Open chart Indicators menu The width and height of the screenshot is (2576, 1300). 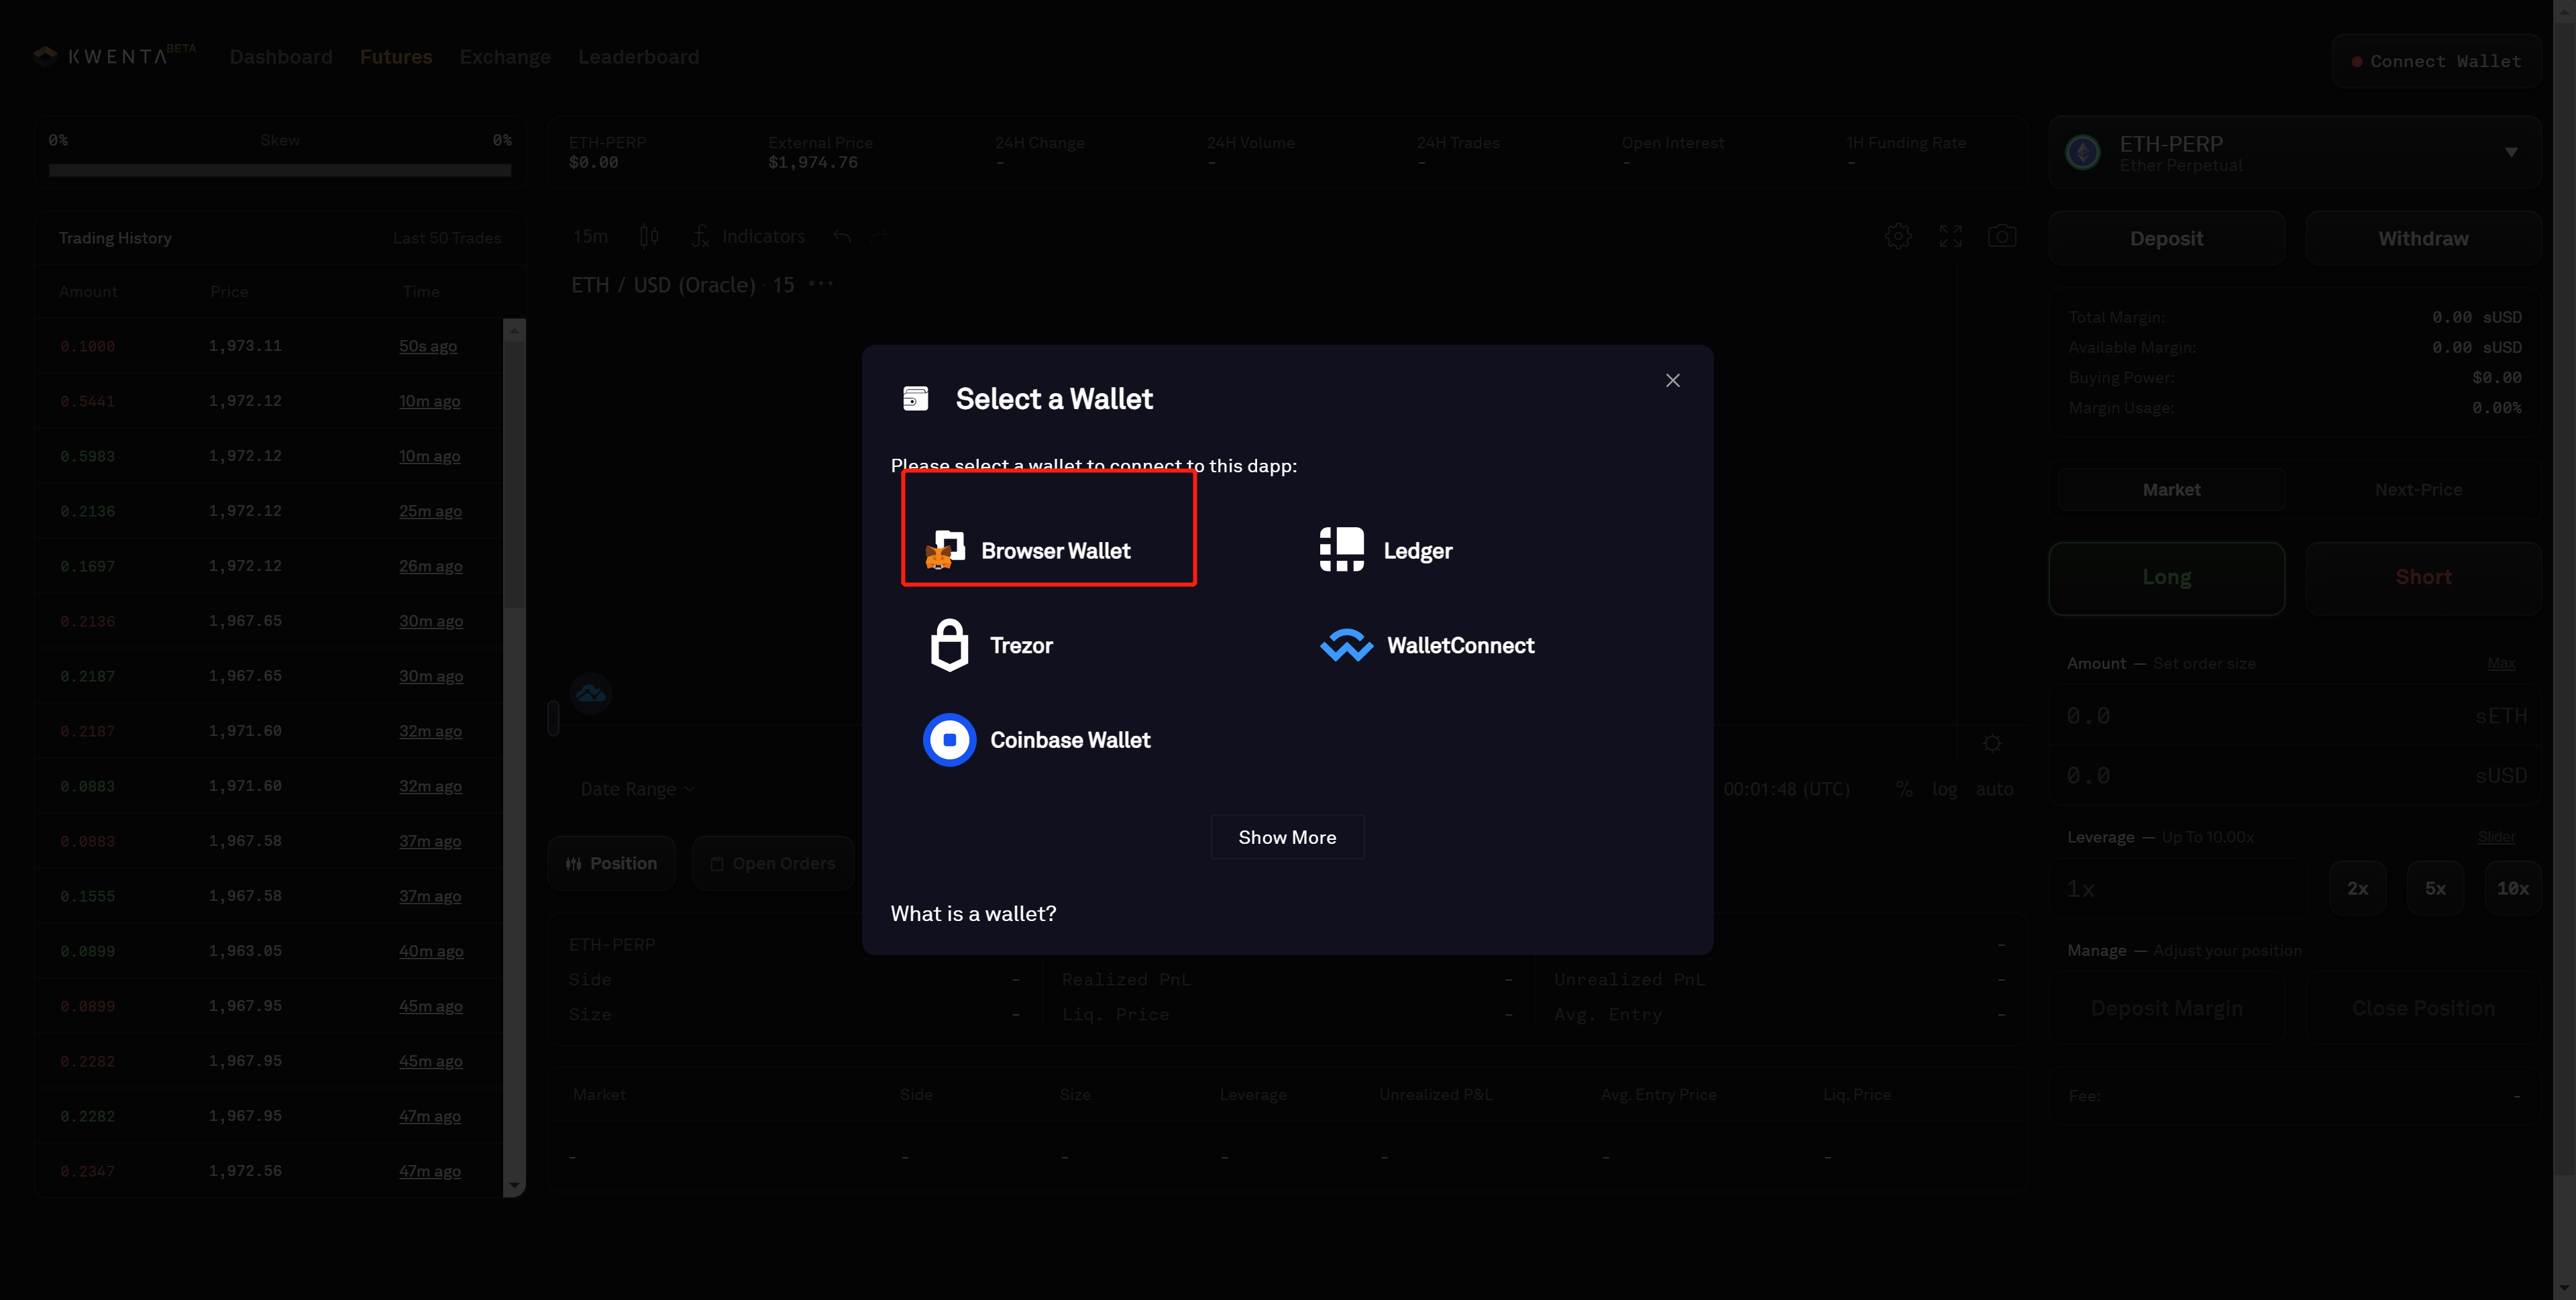[748, 236]
